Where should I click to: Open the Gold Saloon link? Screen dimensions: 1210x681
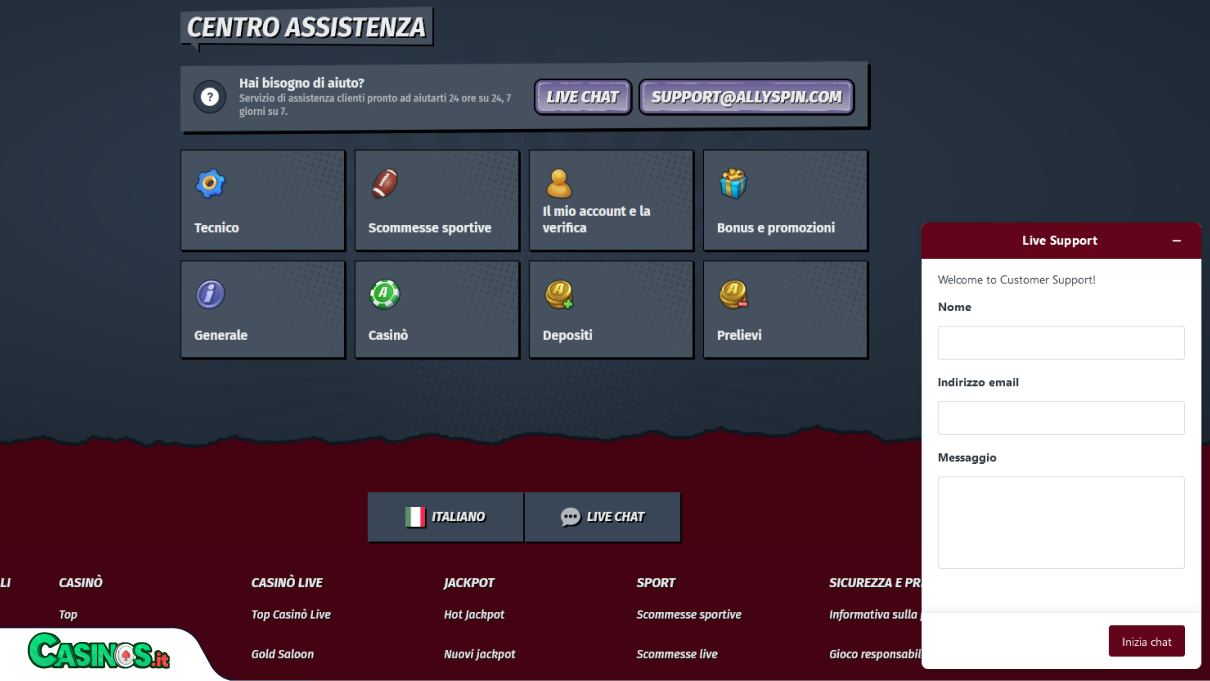pos(282,653)
